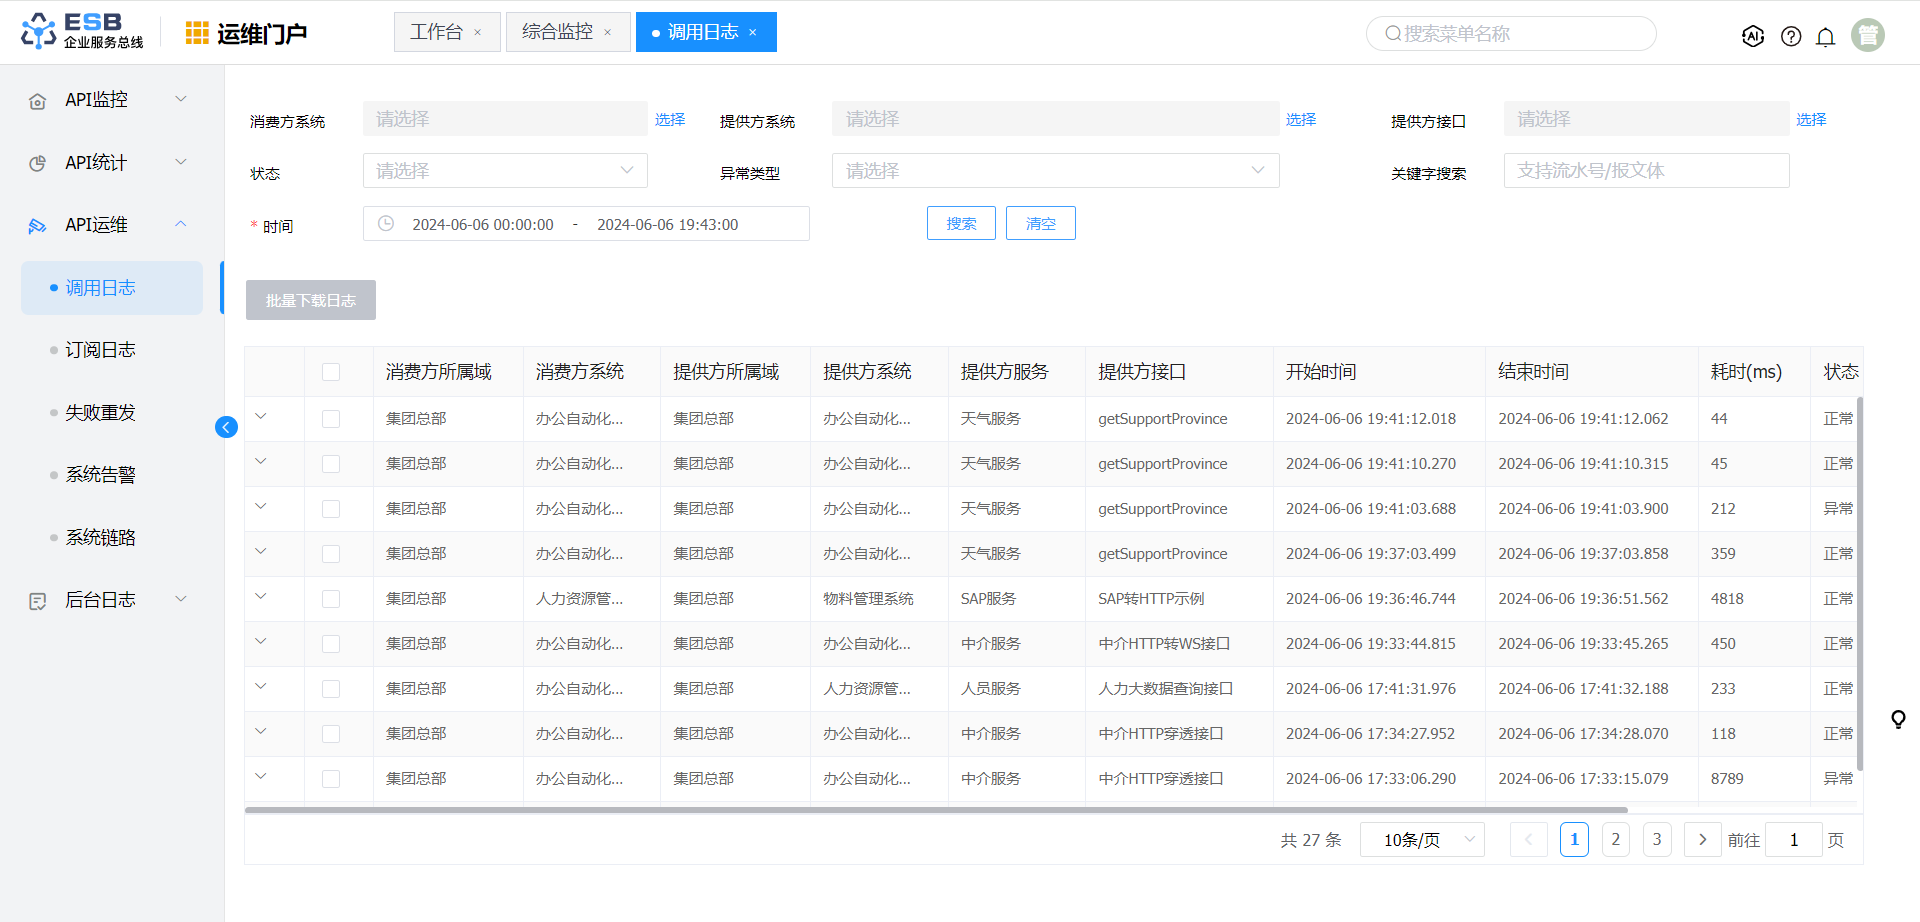Close the 综合监控 tab
The width and height of the screenshot is (1920, 922).
tap(607, 33)
